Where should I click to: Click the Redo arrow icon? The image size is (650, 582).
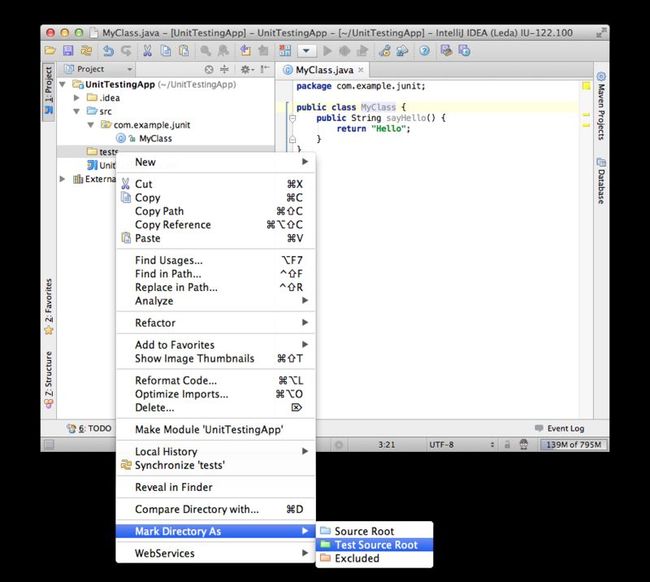(126, 51)
